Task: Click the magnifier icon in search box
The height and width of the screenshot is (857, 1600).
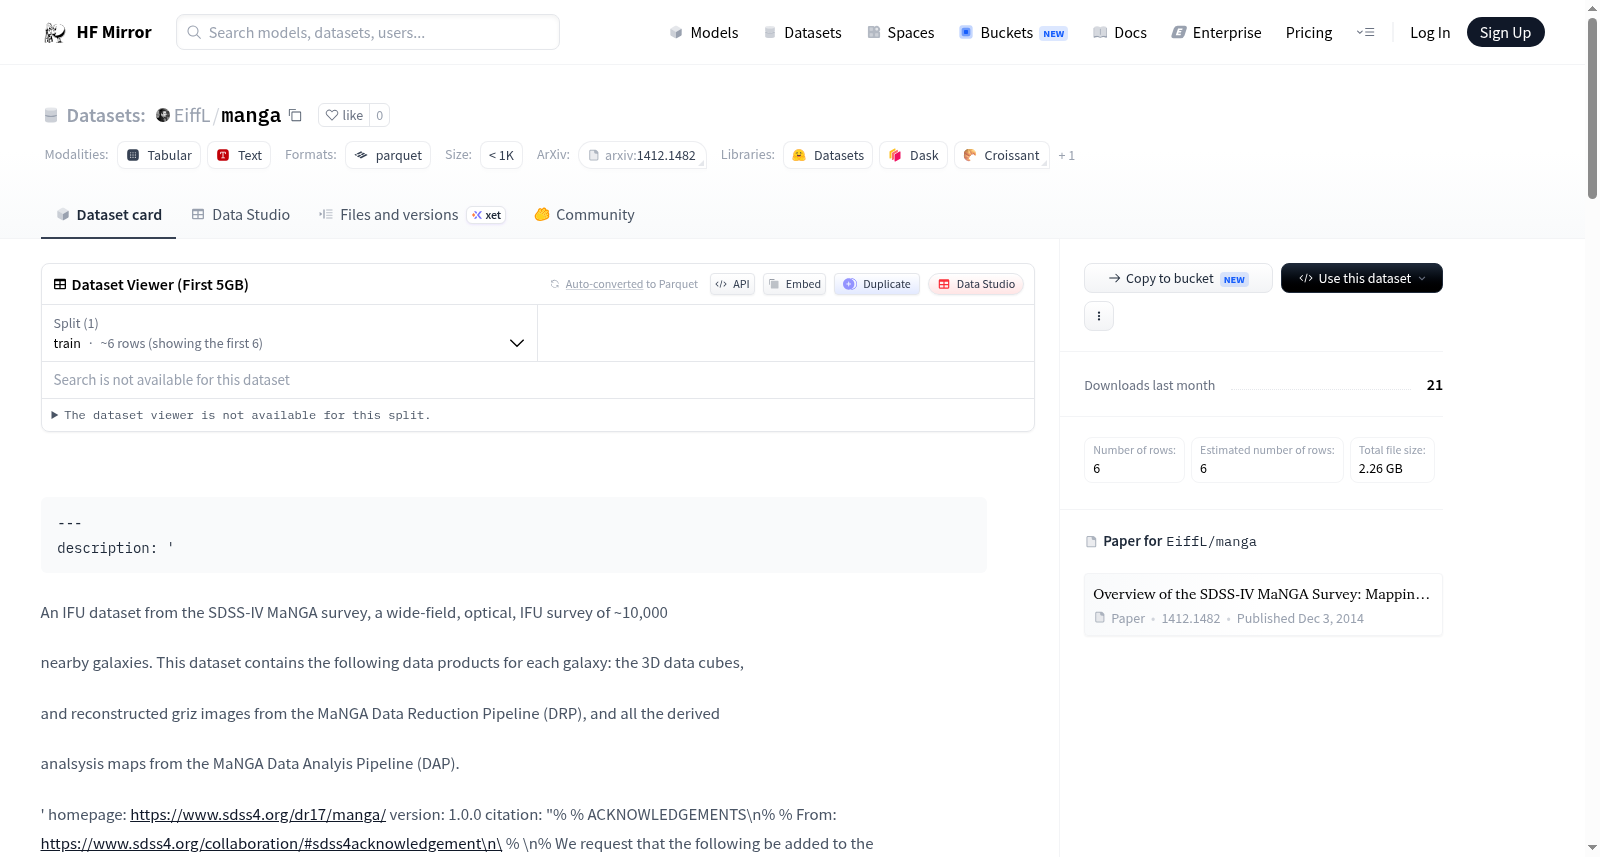Action: pos(194,32)
